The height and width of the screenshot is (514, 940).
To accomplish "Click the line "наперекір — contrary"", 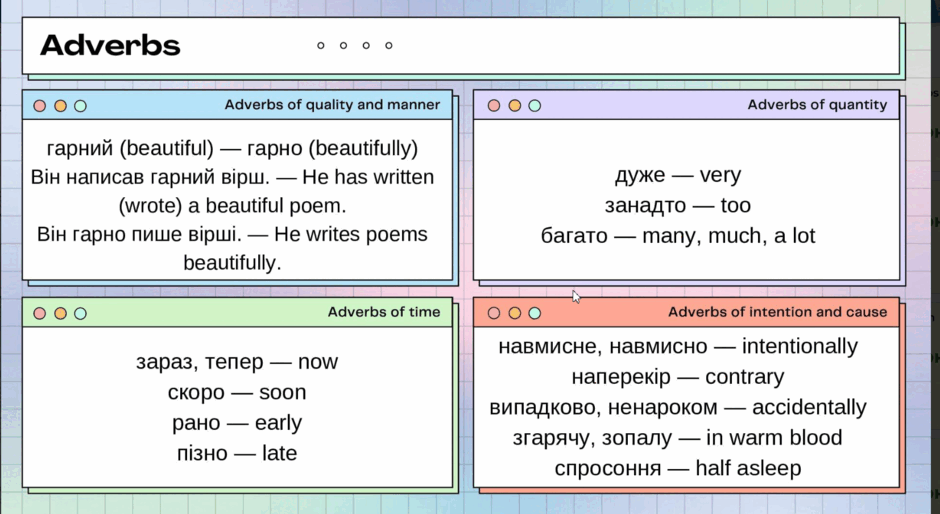I will pos(678,377).
